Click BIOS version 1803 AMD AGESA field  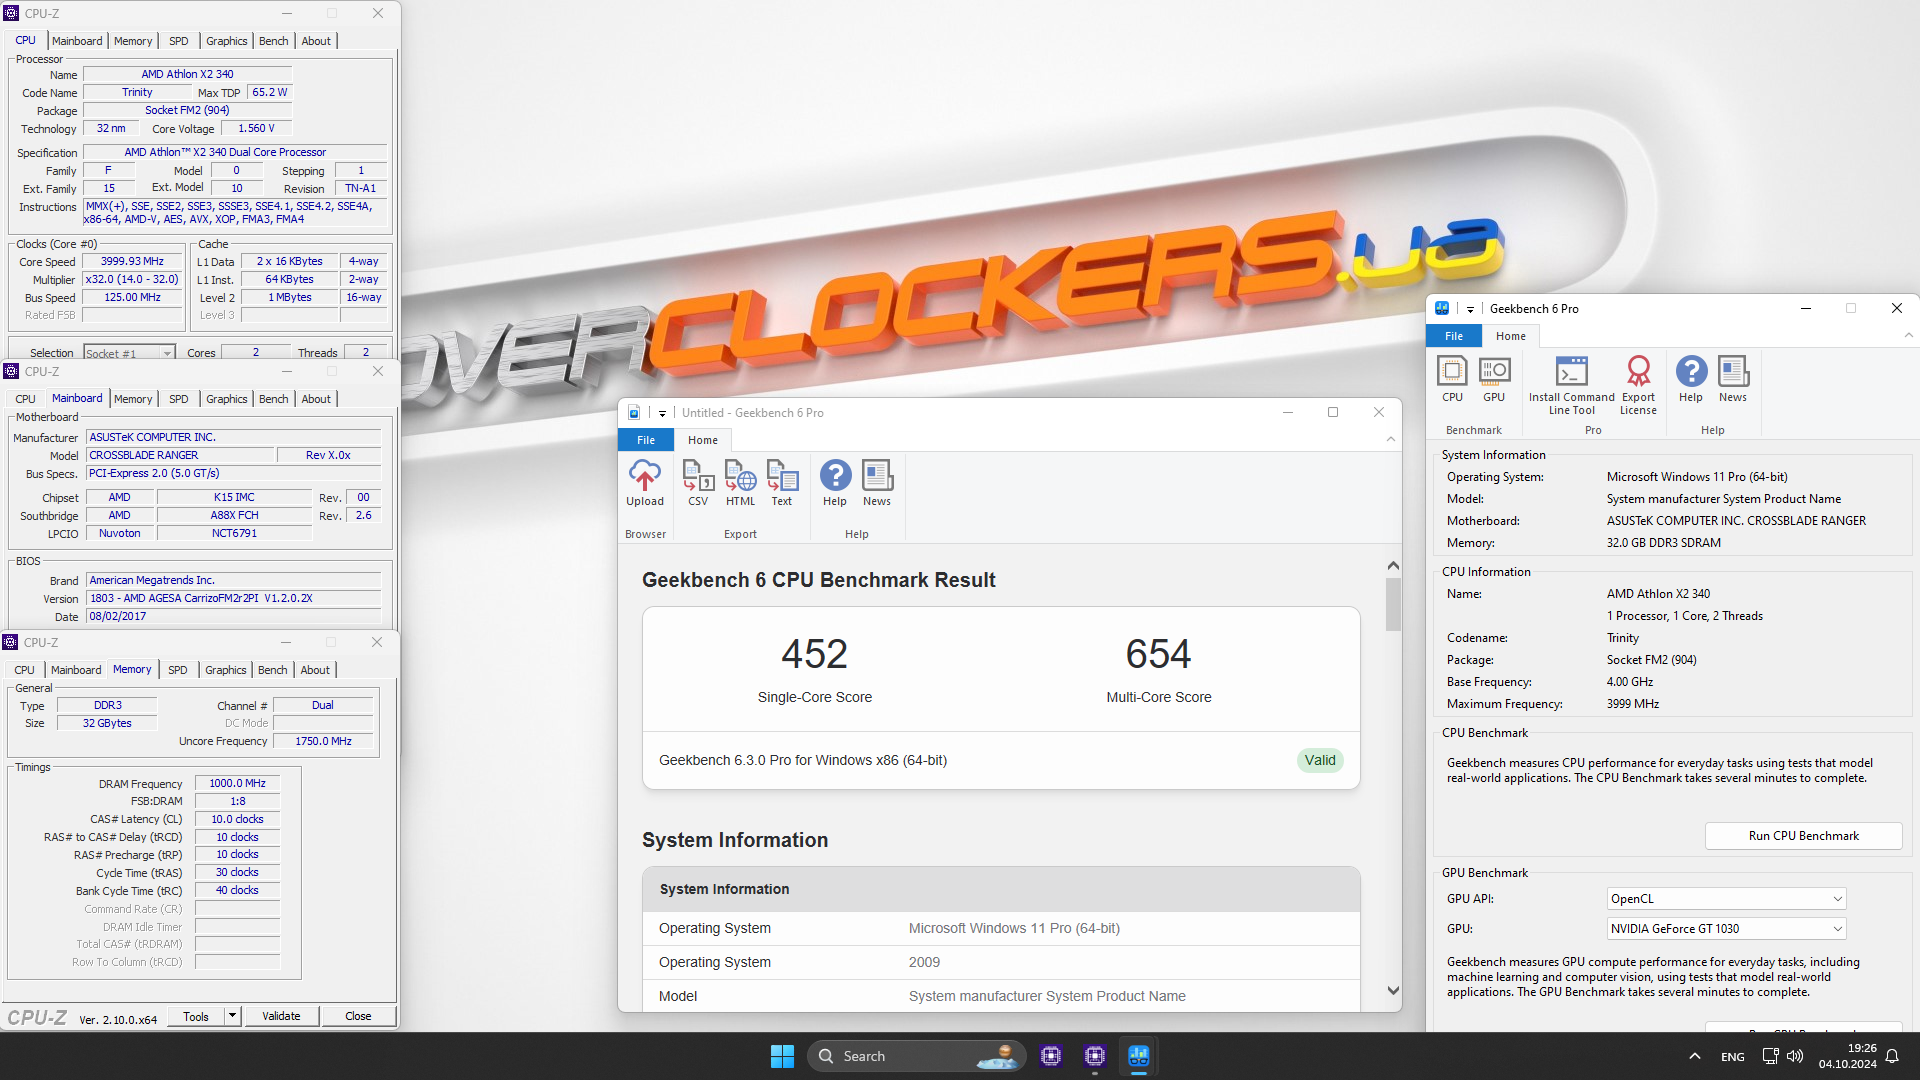click(233, 598)
